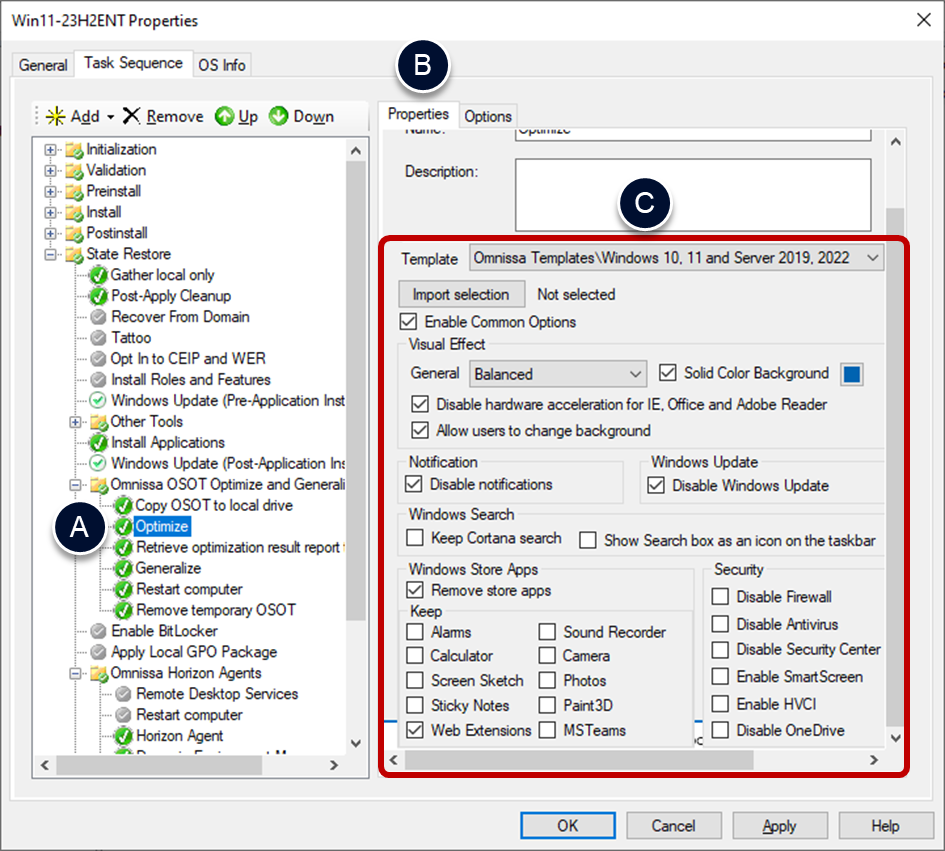
Task: Open the Options tab
Action: tap(488, 116)
